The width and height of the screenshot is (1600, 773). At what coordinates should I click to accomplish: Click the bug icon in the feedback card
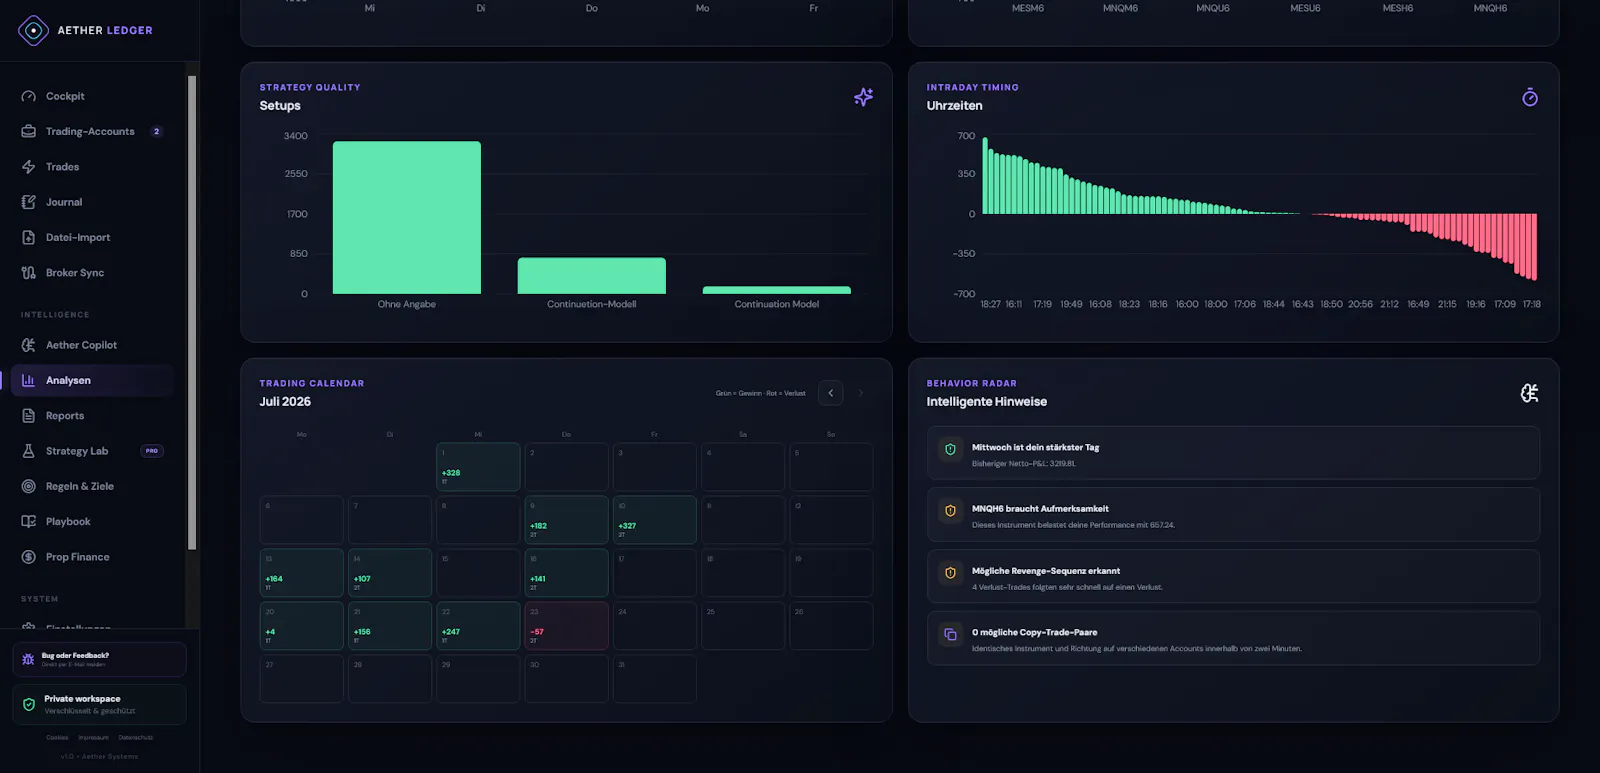point(28,659)
